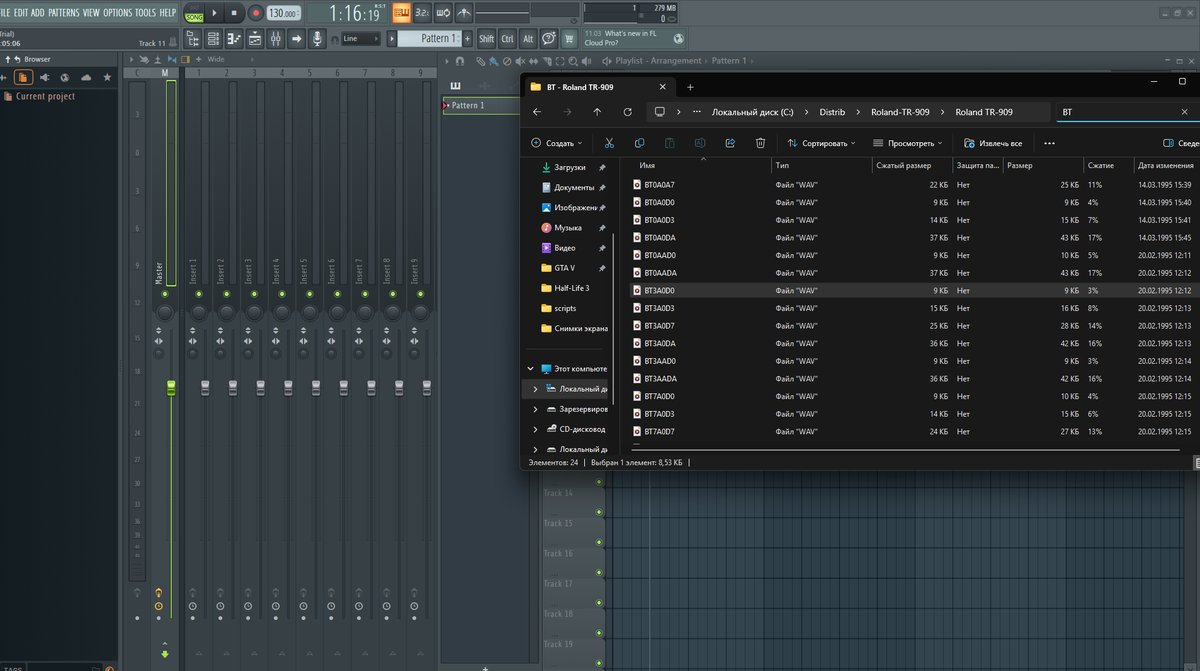The image size is (1200, 671).
Task: Open the snap setting dropdown showing Line
Action: tap(360, 39)
